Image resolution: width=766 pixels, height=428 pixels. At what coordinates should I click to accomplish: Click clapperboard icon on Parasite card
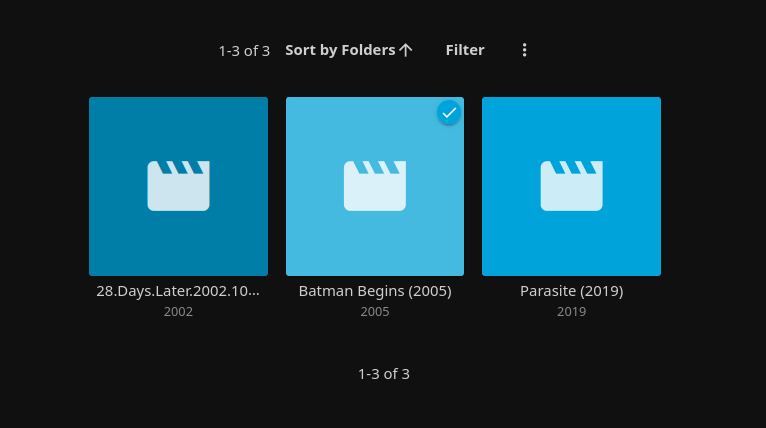(571, 186)
